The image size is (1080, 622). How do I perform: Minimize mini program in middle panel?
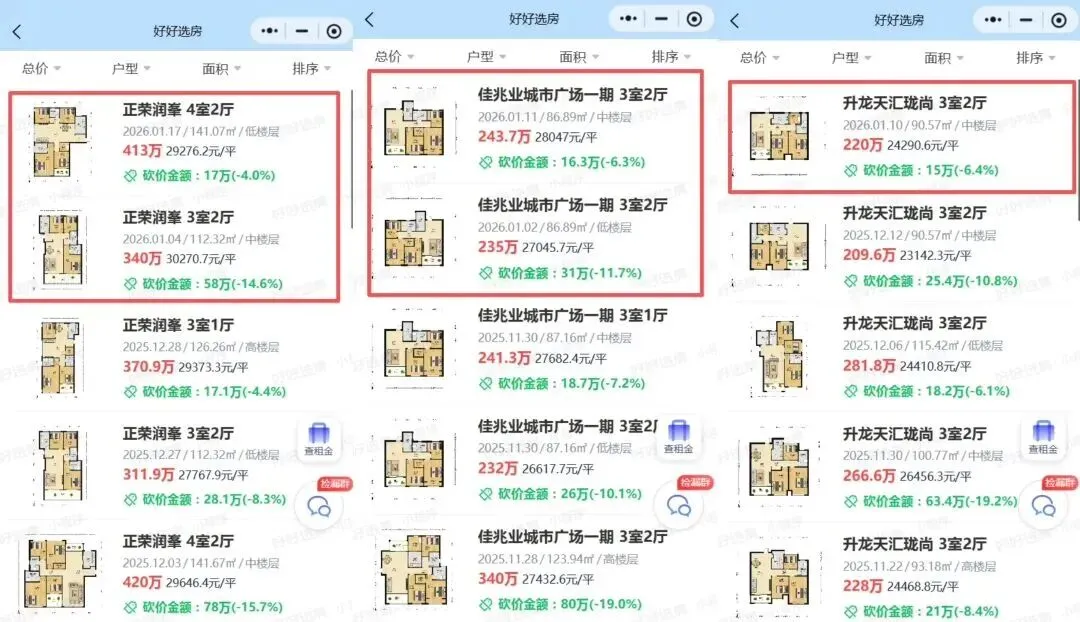[x=661, y=19]
